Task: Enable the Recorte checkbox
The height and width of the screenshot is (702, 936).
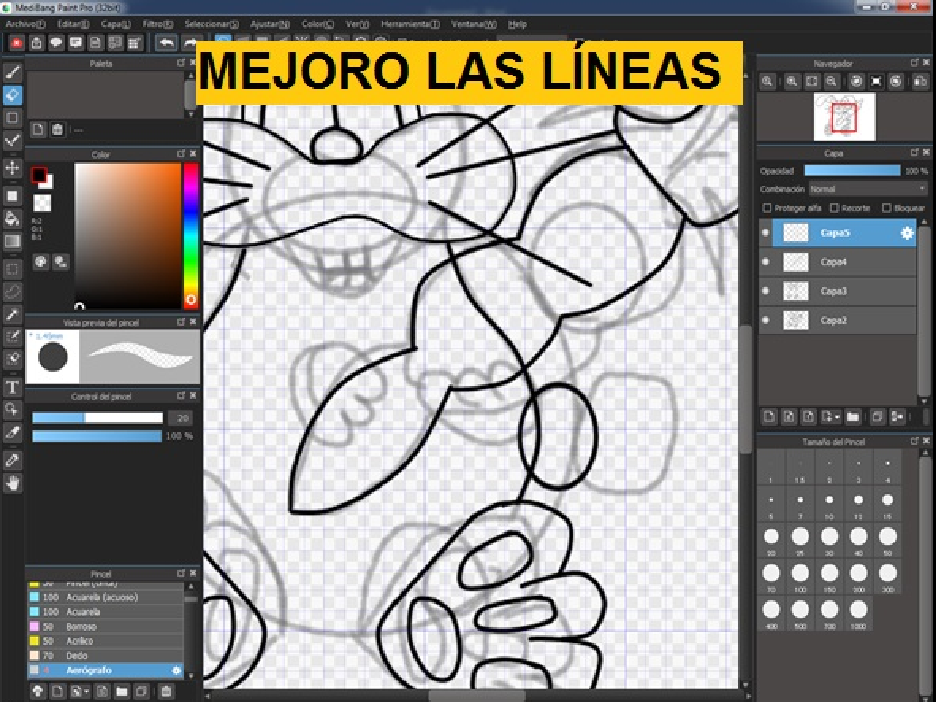Action: (835, 208)
